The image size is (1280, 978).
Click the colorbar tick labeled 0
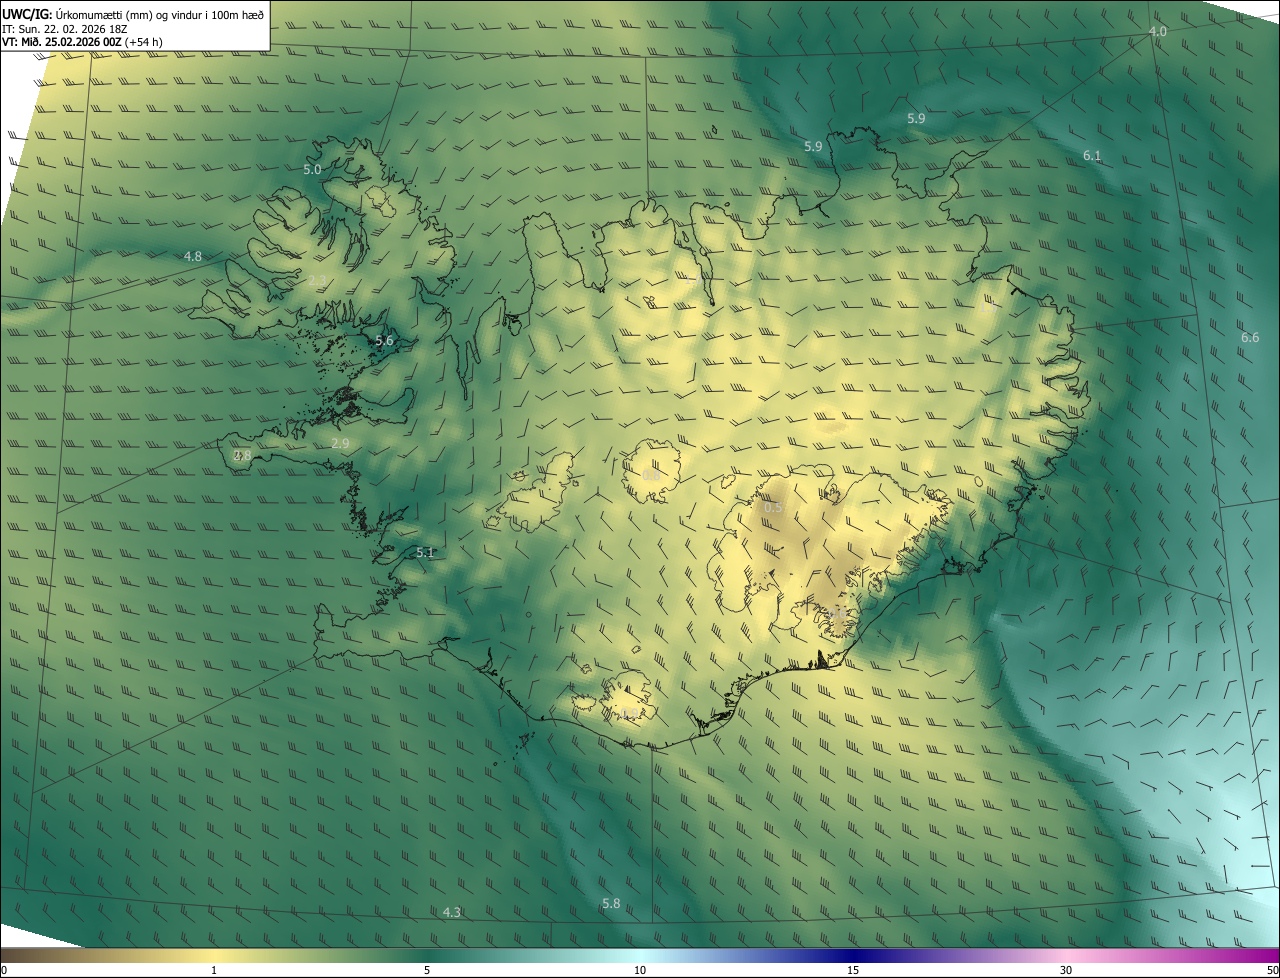[3, 970]
